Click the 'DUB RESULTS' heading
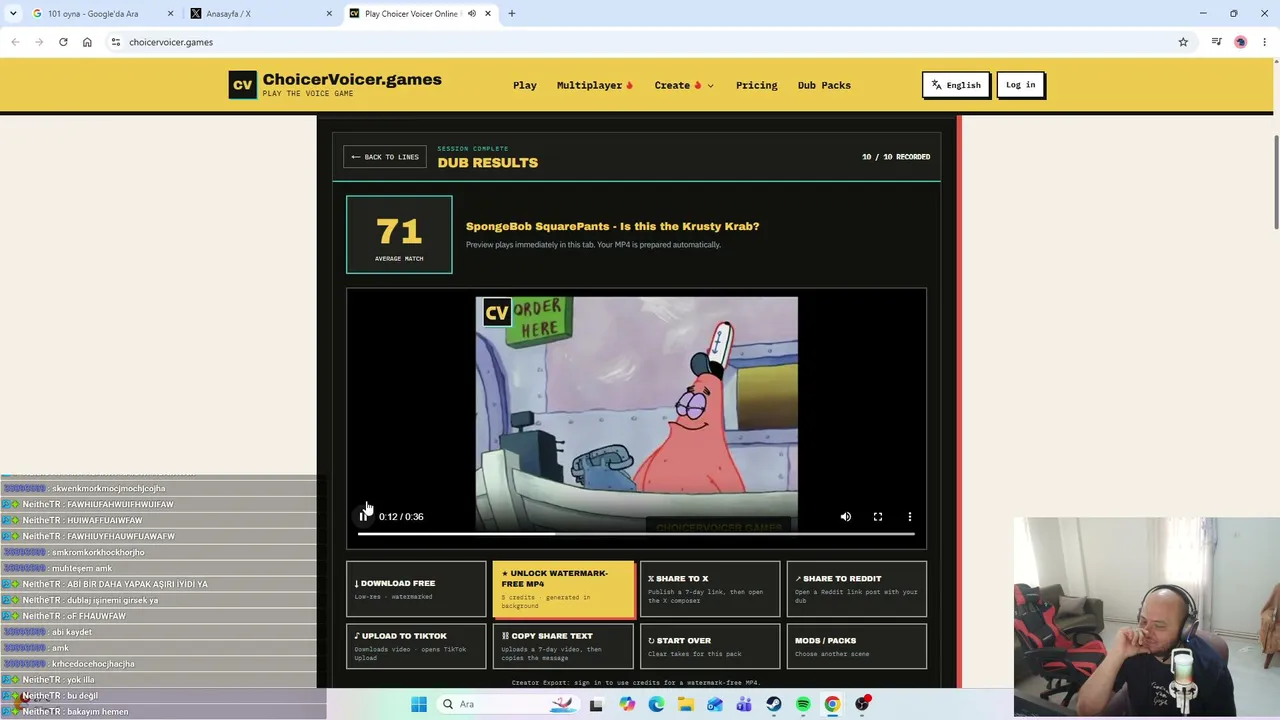 pyautogui.click(x=488, y=163)
